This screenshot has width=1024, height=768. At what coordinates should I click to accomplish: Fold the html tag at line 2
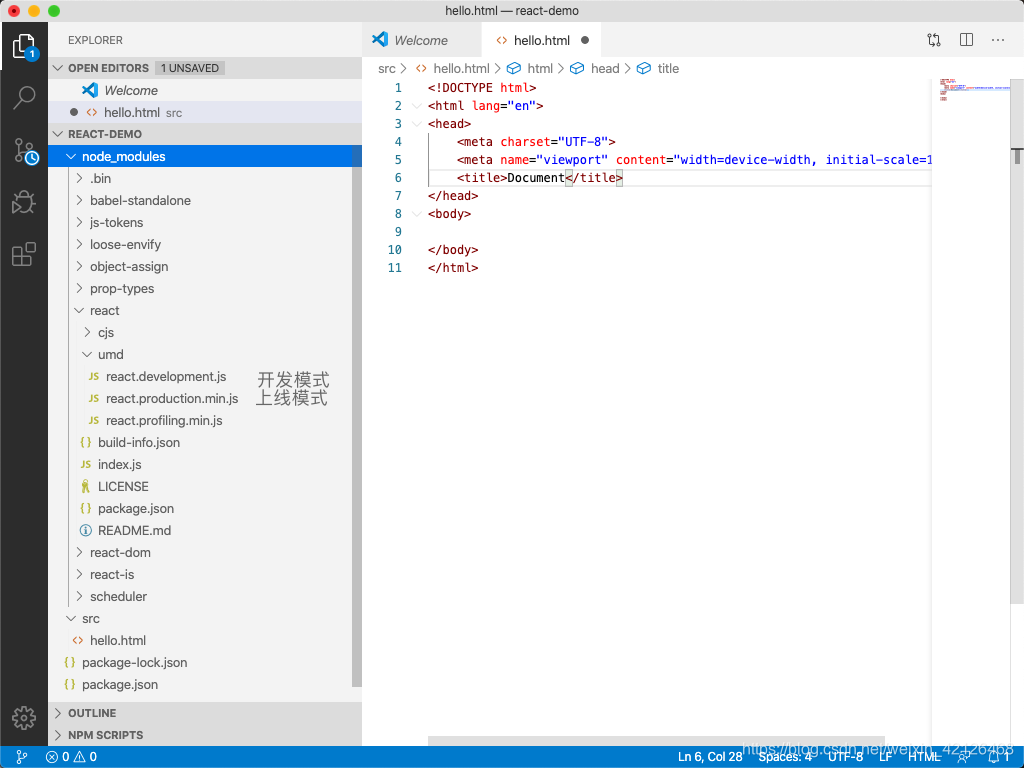(x=417, y=106)
